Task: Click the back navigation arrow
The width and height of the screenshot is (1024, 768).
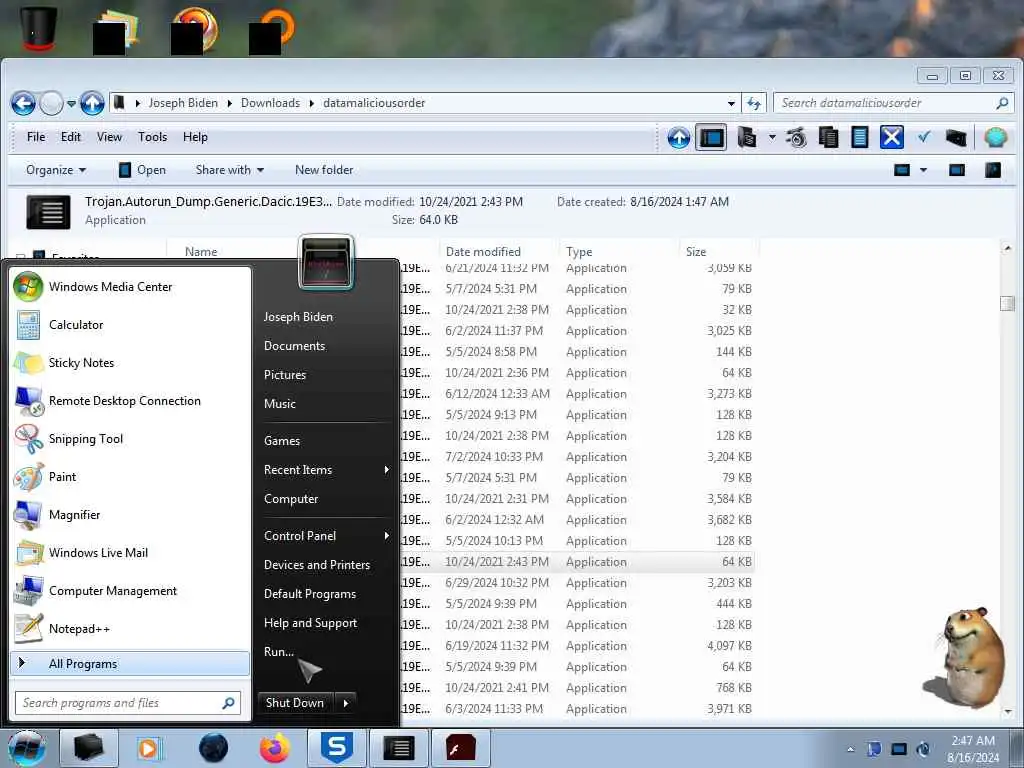Action: coord(23,103)
